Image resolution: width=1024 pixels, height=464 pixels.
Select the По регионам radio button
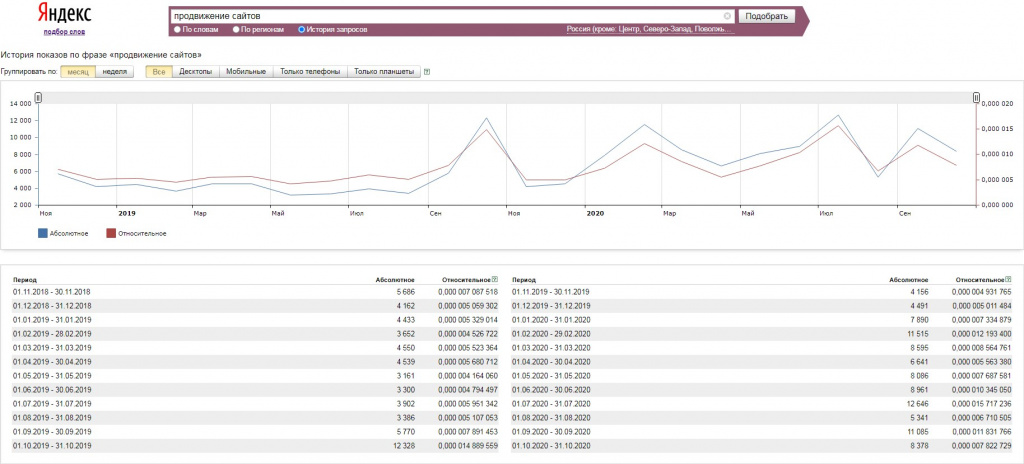(x=236, y=30)
